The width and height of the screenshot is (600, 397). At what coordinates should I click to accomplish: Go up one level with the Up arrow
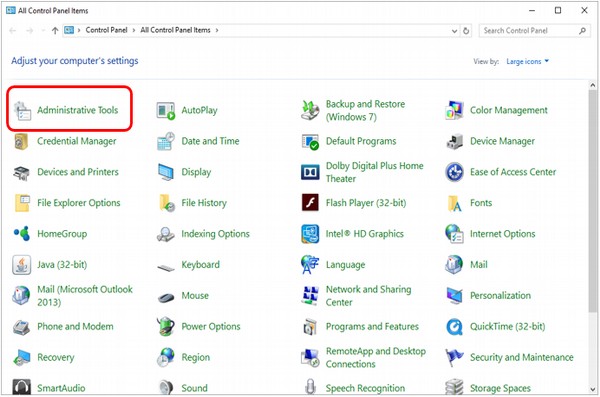click(55, 31)
